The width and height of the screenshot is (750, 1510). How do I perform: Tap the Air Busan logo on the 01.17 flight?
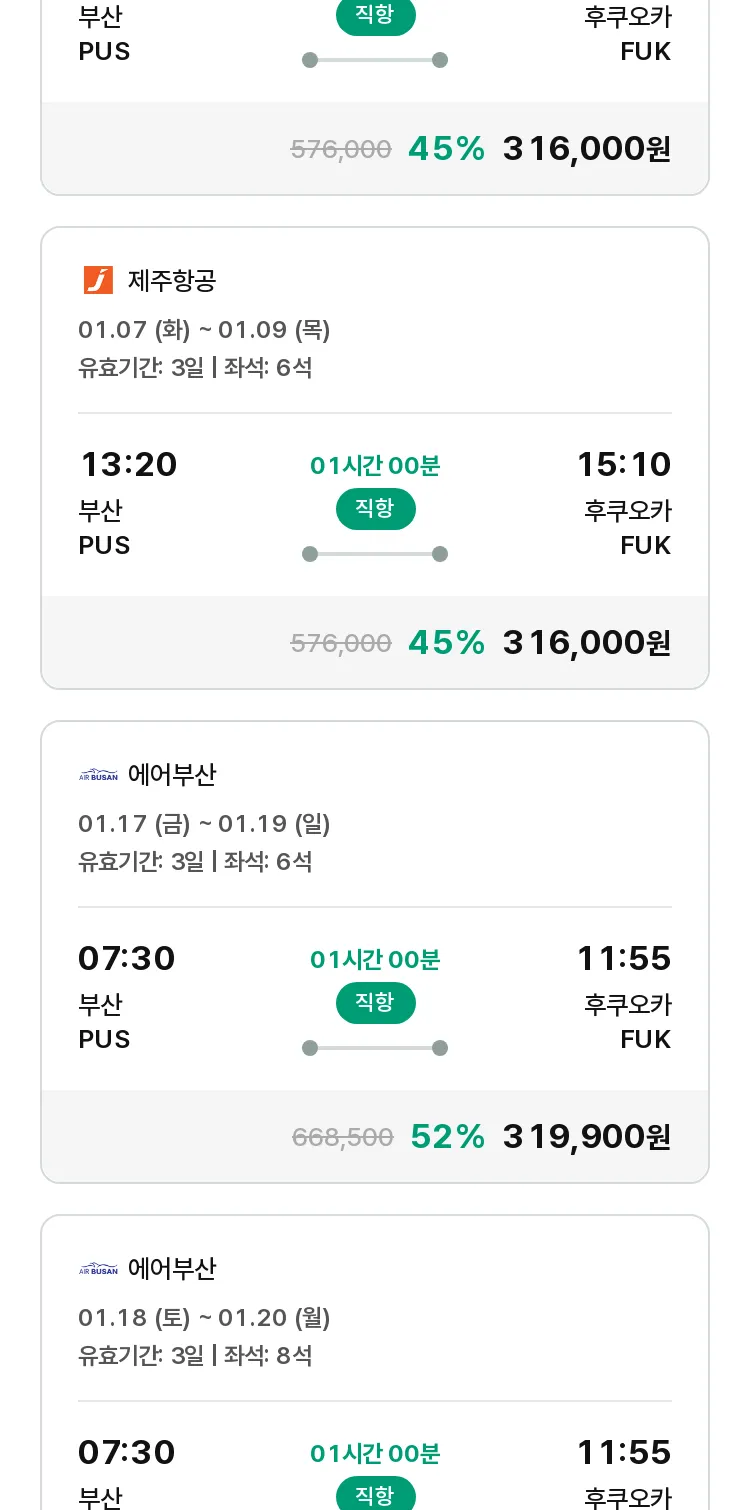pyautogui.click(x=98, y=775)
